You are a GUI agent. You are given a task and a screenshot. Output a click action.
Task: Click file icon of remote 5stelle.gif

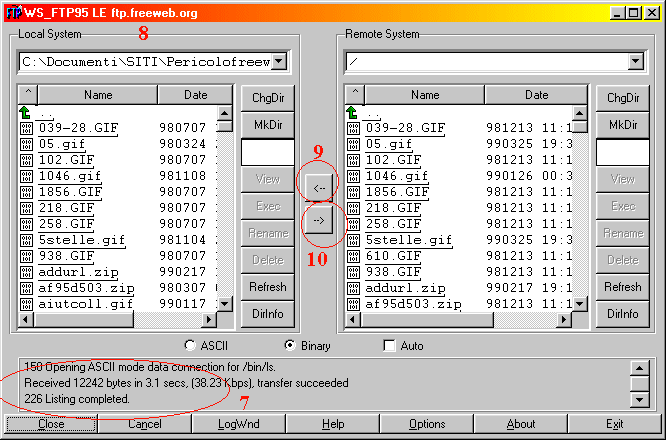click(353, 240)
